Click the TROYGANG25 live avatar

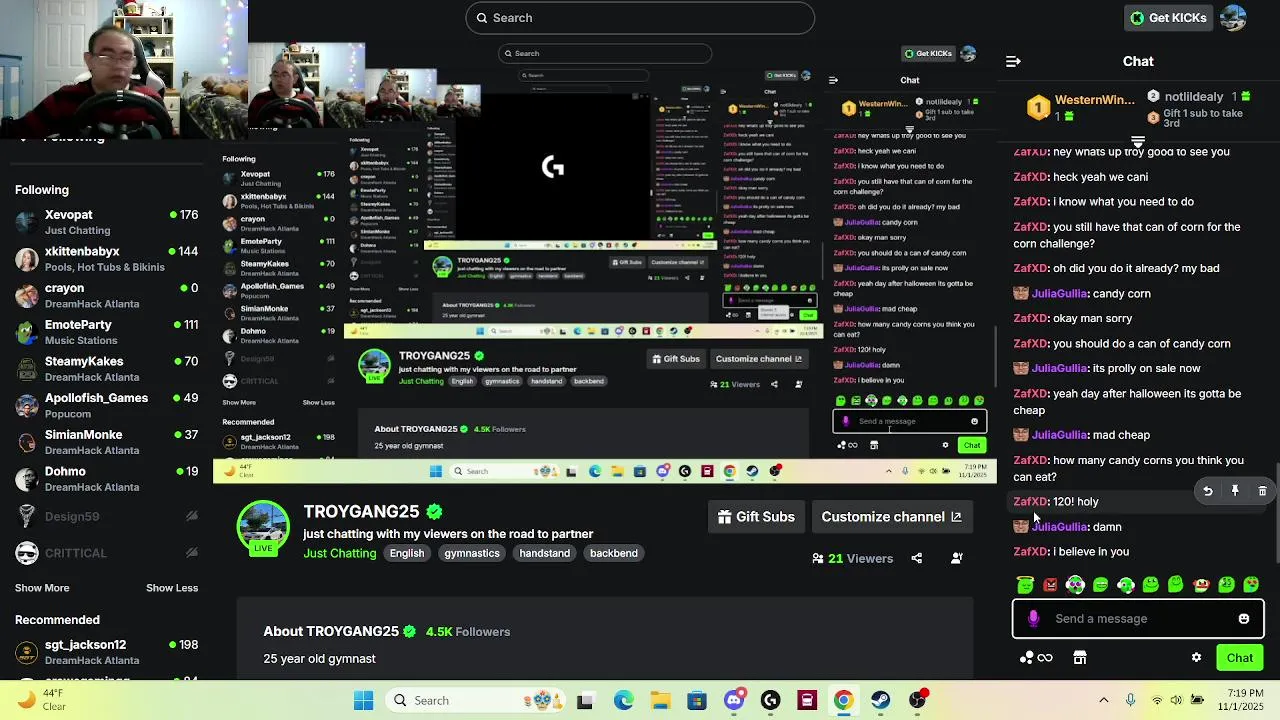click(x=263, y=527)
